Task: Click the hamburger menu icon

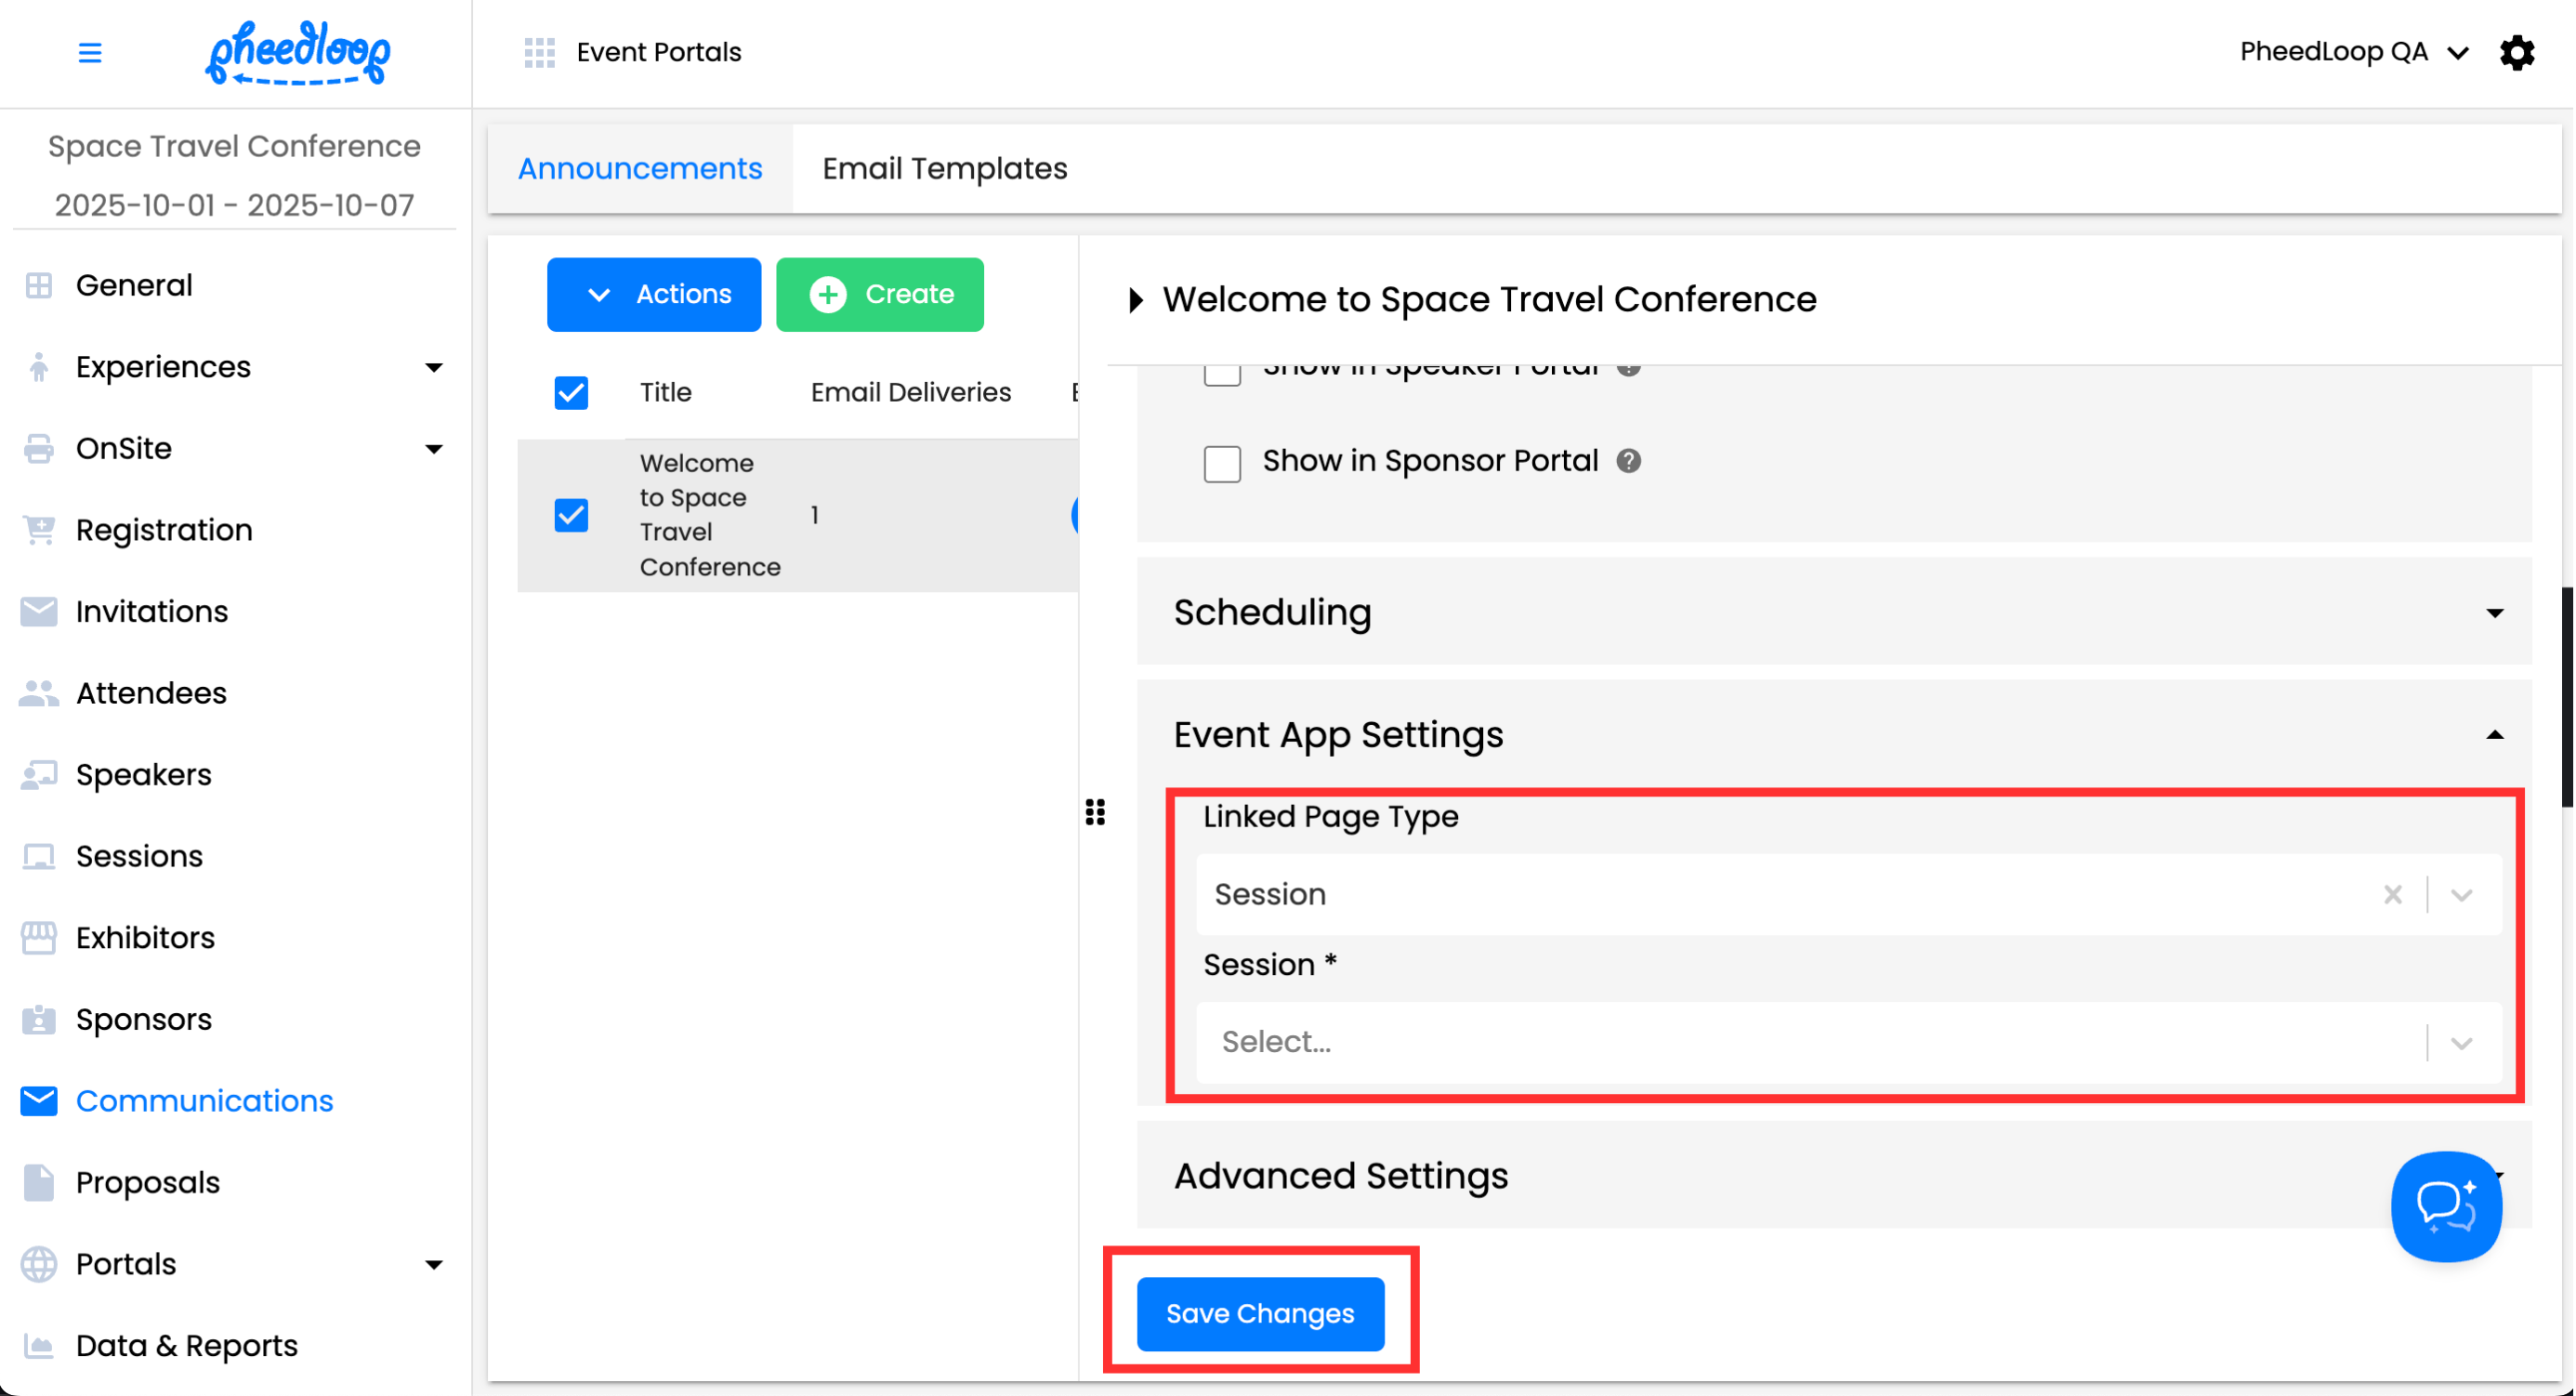Action: point(89,52)
